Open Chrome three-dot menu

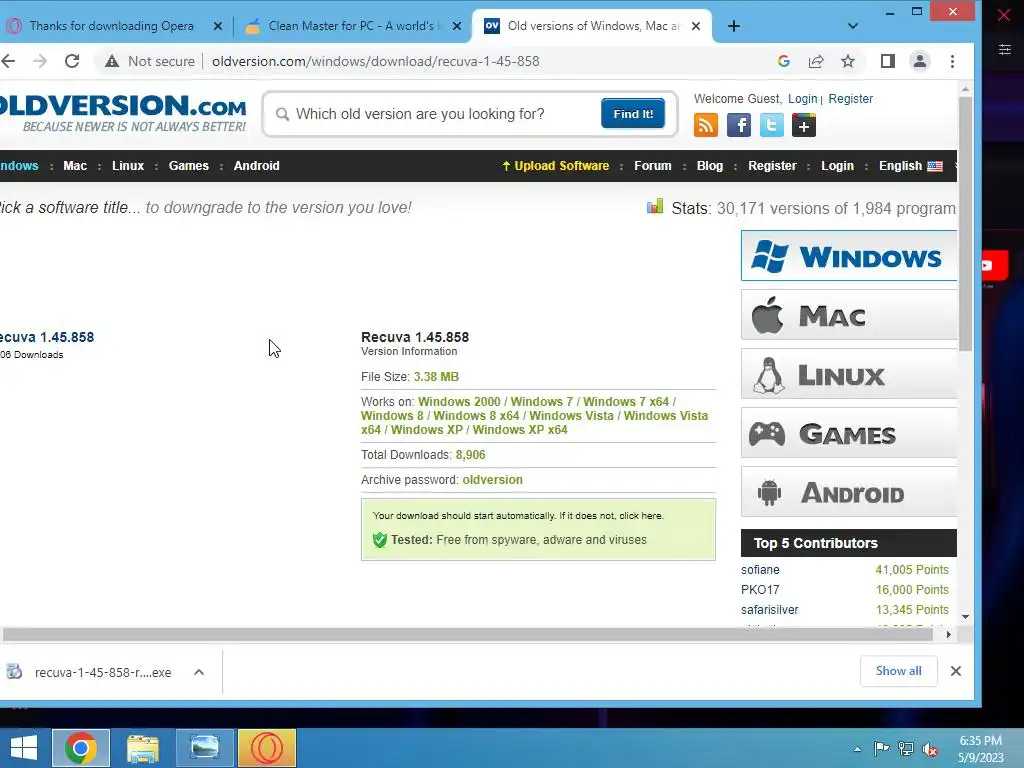[952, 61]
